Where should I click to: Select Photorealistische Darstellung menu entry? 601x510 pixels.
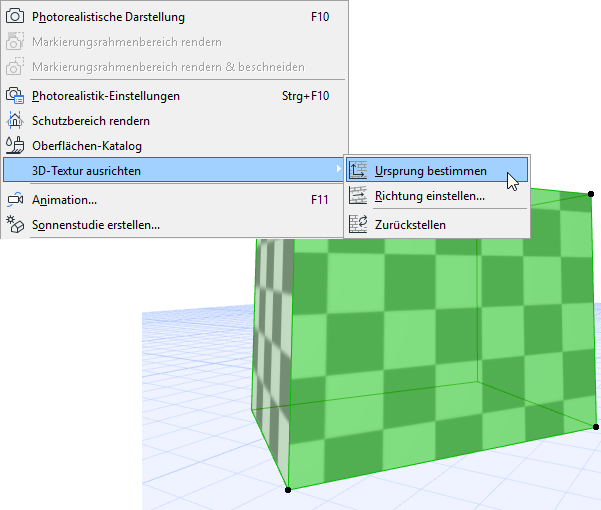point(174,17)
